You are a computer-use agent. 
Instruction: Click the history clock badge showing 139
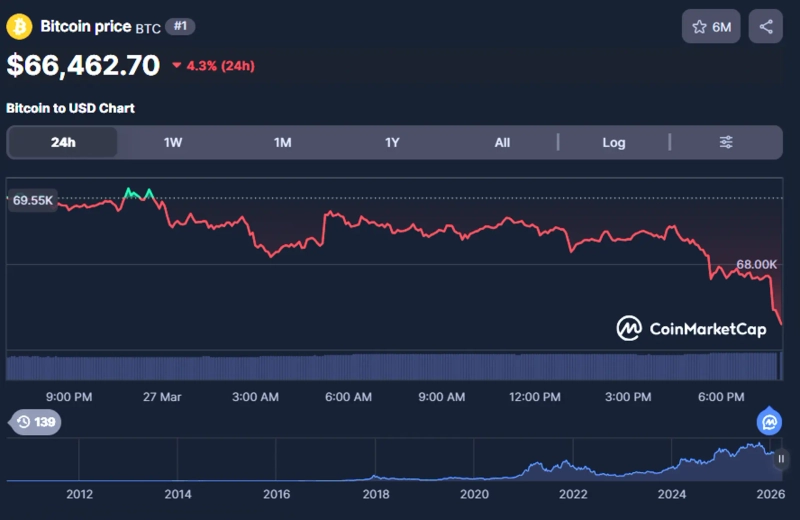point(36,422)
